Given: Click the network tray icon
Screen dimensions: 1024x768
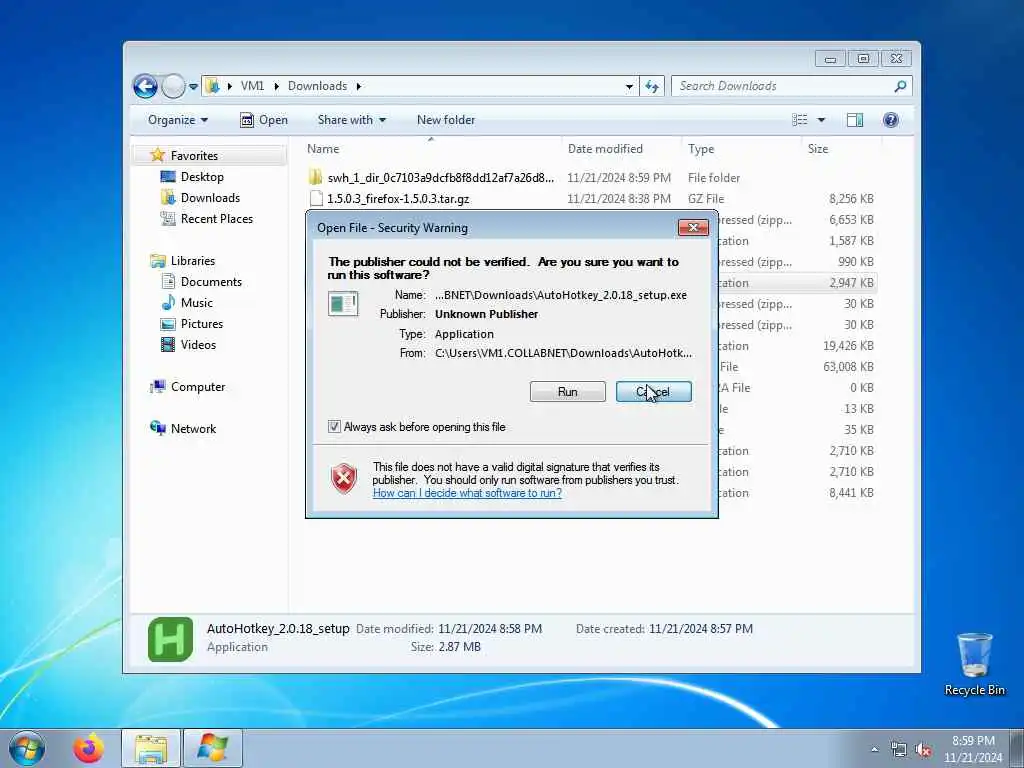Looking at the screenshot, I should click(x=899, y=750).
